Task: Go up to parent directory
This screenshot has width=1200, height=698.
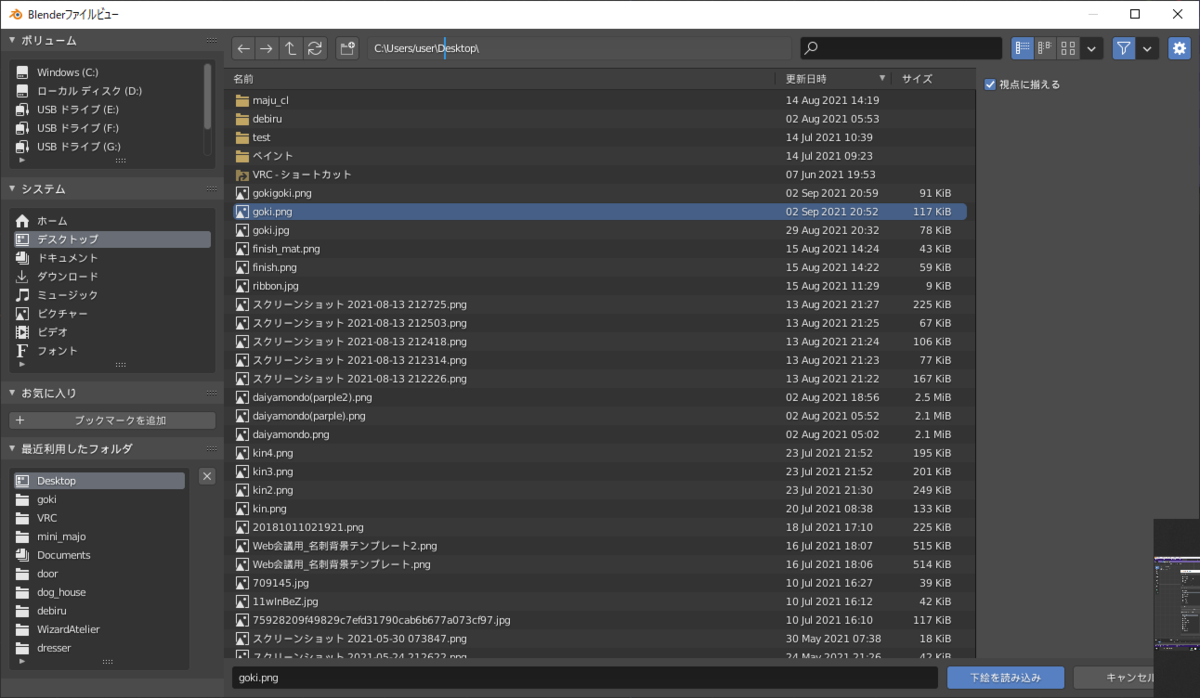Action: [290, 48]
